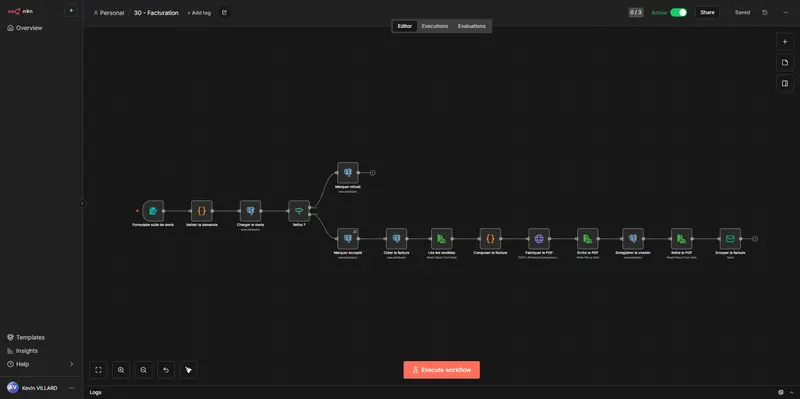
Task: Click the Add tag field
Action: (x=199, y=13)
